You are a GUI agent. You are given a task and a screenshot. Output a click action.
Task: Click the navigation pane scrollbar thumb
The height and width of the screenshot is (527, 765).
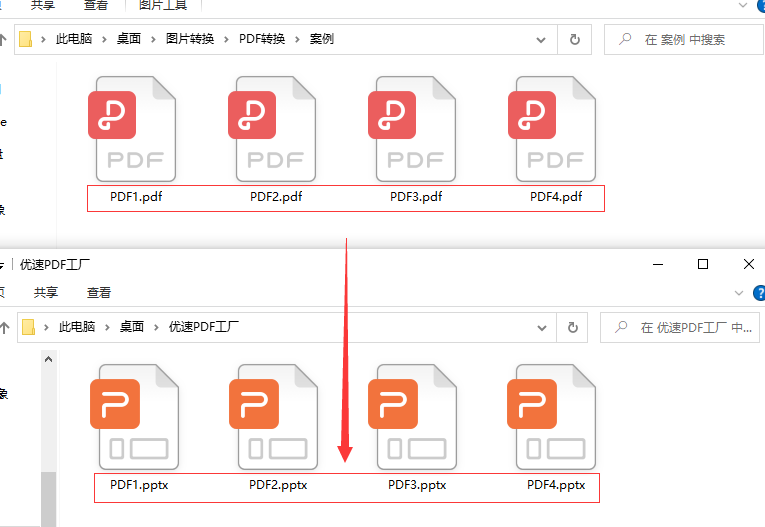(48, 499)
